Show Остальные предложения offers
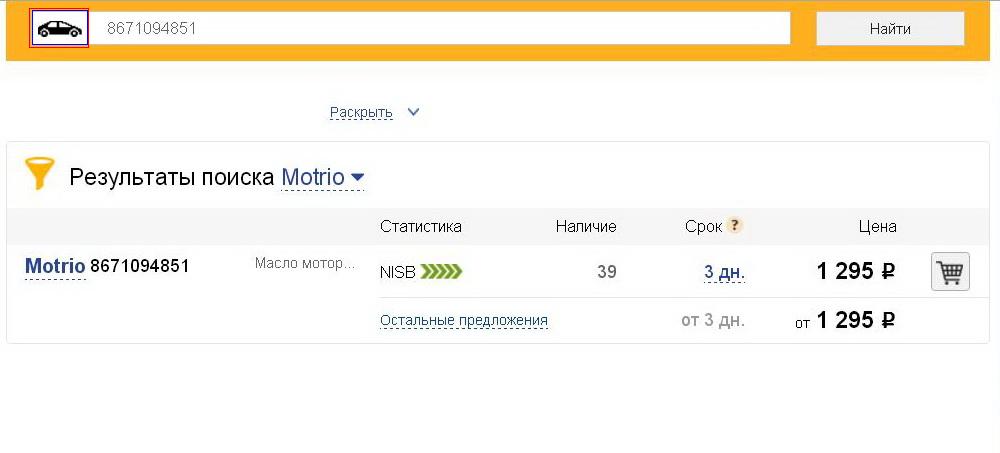 (x=464, y=320)
